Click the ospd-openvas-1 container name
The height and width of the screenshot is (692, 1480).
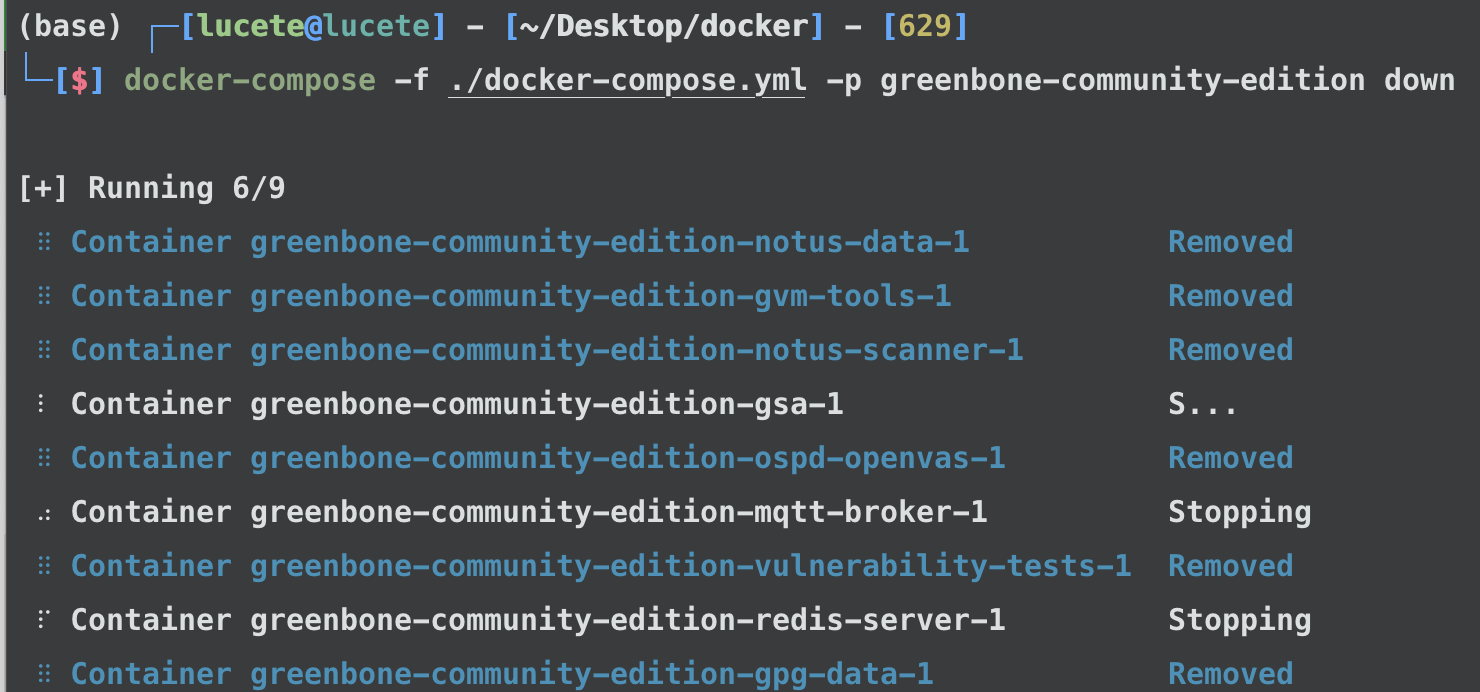[x=627, y=458]
